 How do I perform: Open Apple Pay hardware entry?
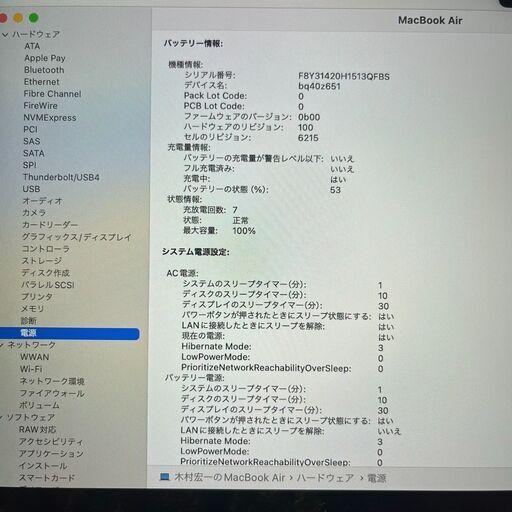click(x=45, y=58)
